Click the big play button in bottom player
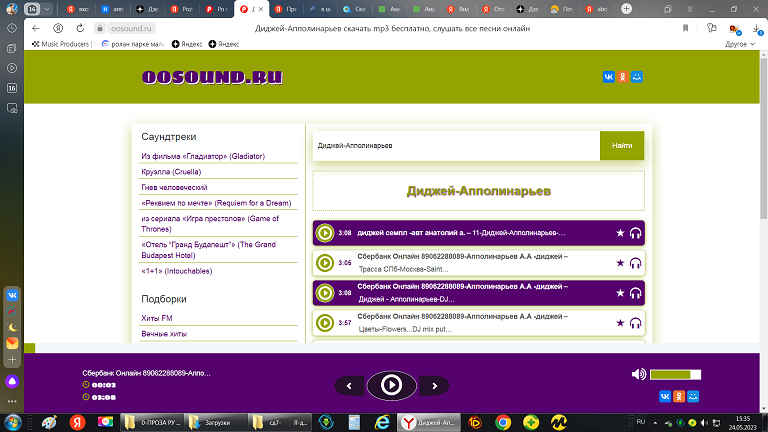The width and height of the screenshot is (768, 432). pyautogui.click(x=391, y=385)
